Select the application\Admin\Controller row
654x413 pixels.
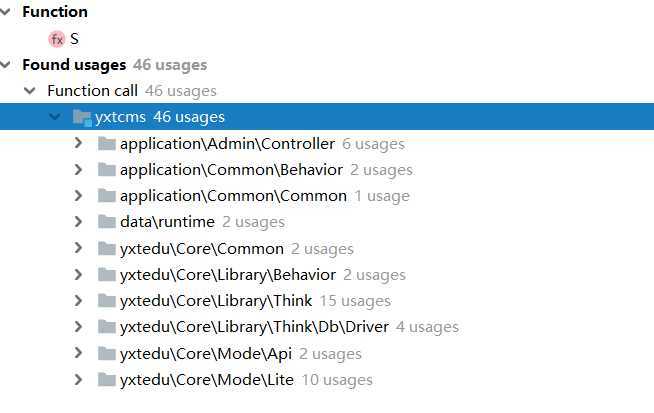tap(227, 144)
